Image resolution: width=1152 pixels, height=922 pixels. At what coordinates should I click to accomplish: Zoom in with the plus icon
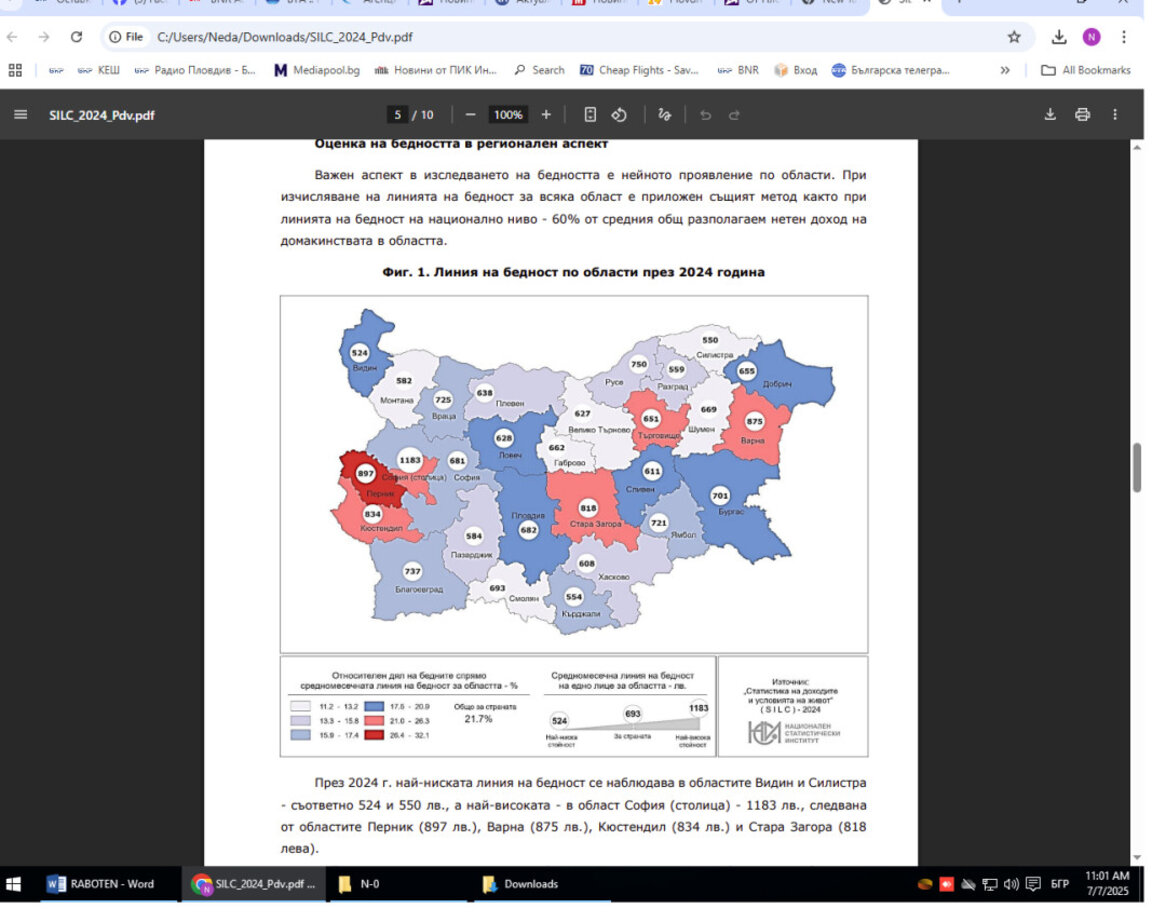tap(546, 115)
